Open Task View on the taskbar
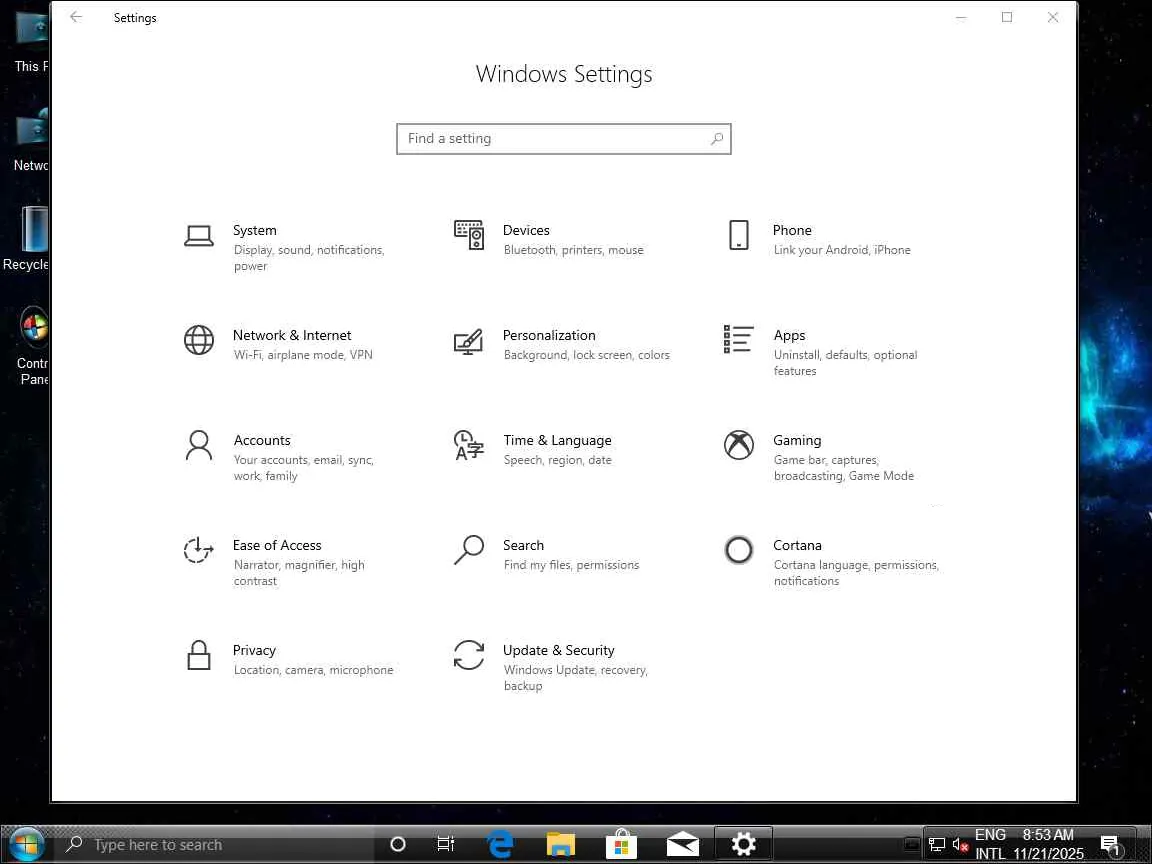The image size is (1152, 864). [x=446, y=845]
